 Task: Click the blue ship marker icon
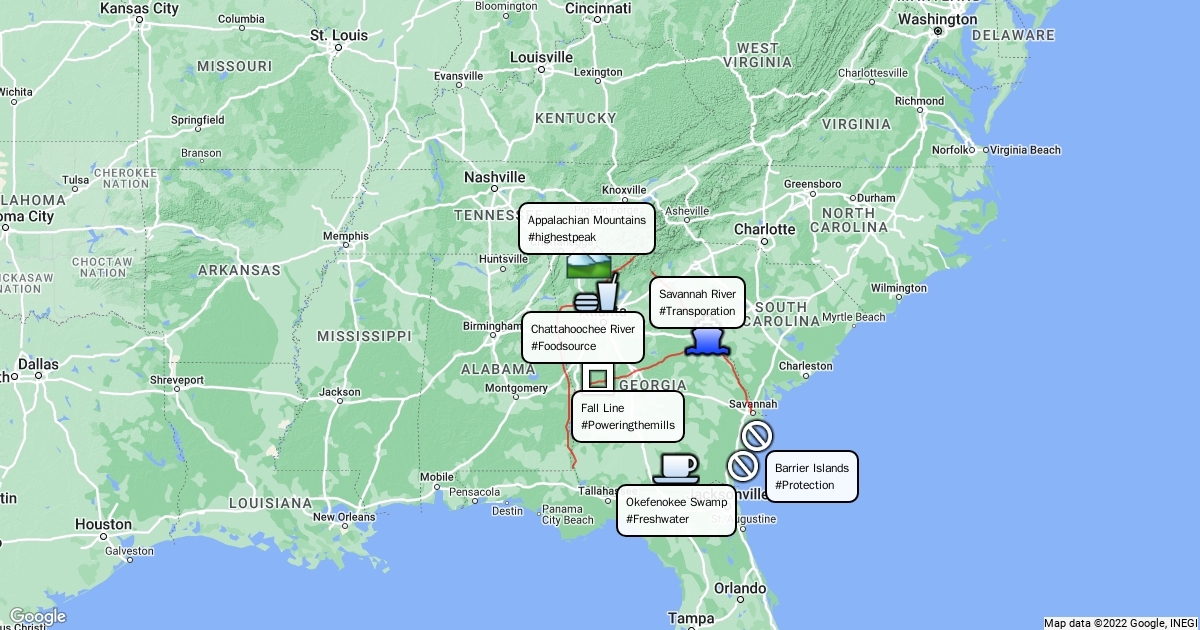point(708,342)
